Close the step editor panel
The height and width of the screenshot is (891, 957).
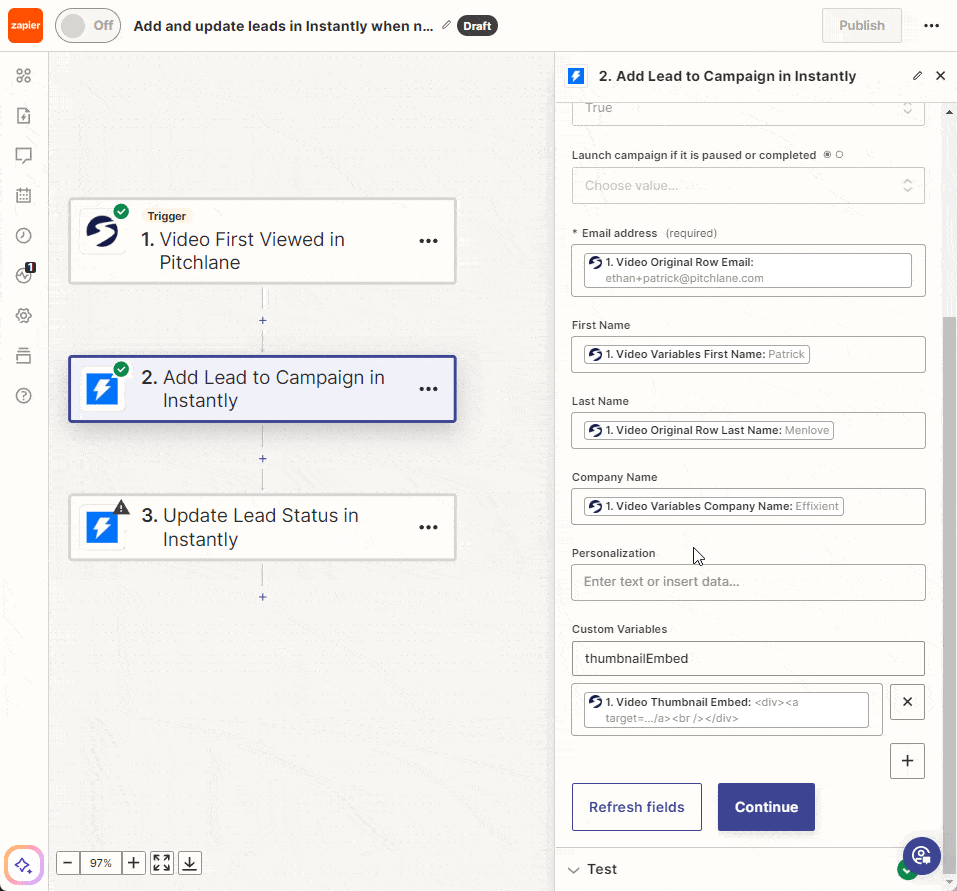[x=941, y=76]
